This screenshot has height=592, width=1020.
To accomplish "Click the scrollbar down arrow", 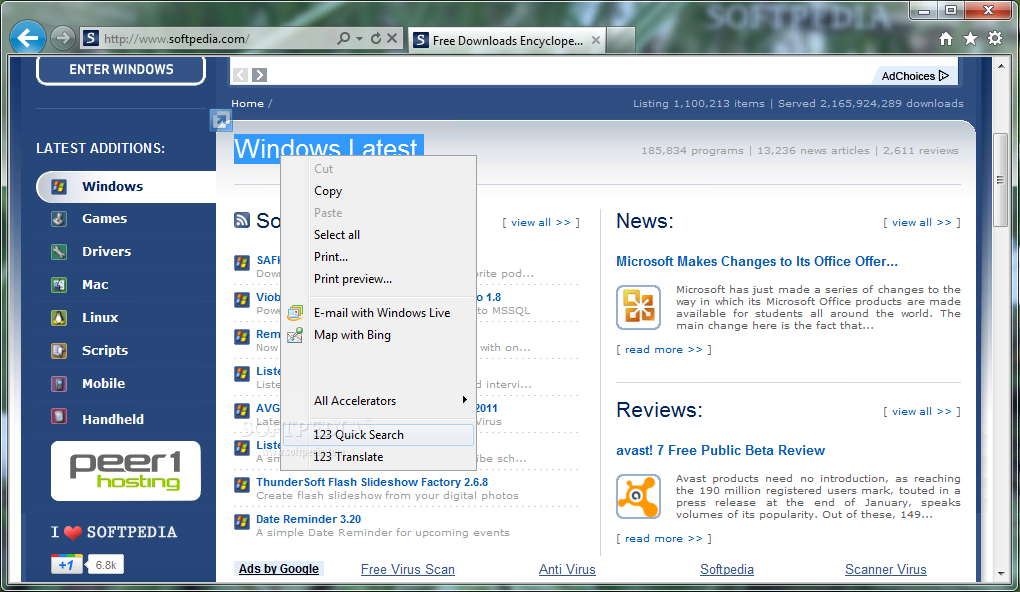I will coord(1000,574).
